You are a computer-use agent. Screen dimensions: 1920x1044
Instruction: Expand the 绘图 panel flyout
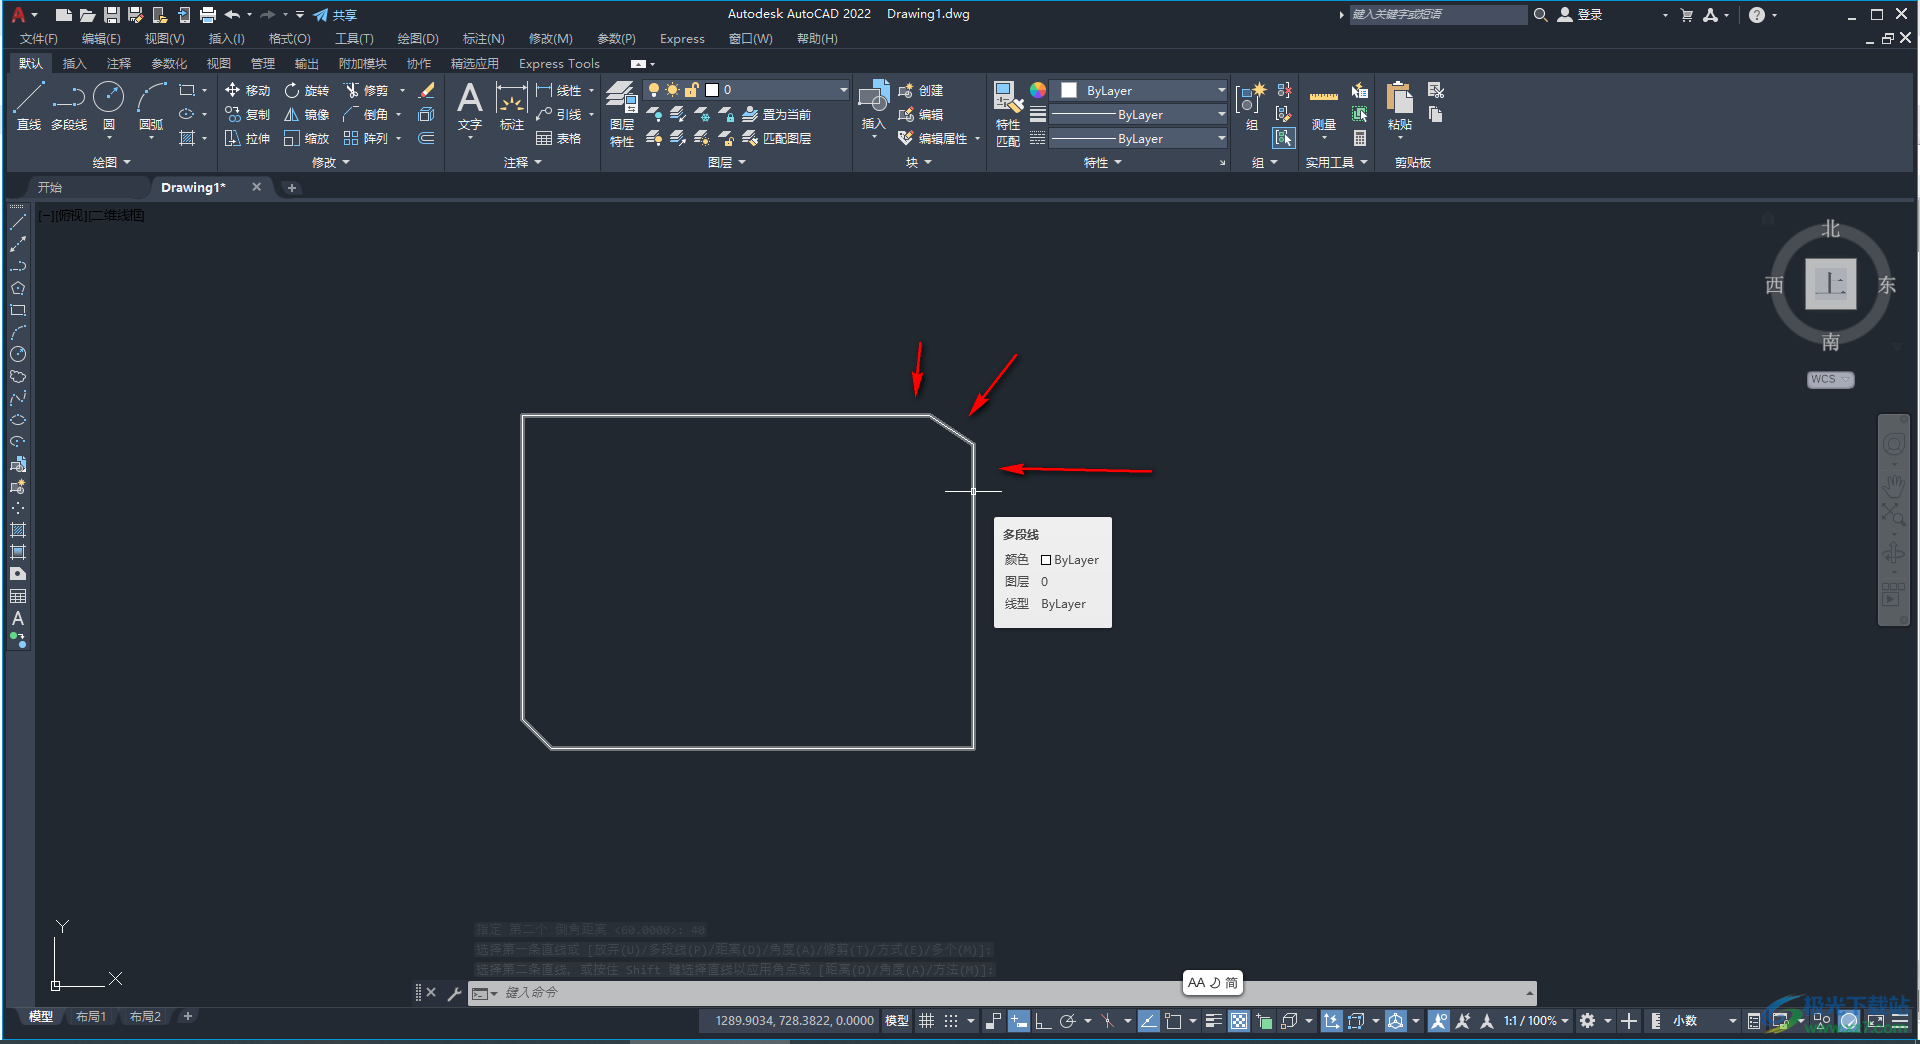click(x=112, y=162)
